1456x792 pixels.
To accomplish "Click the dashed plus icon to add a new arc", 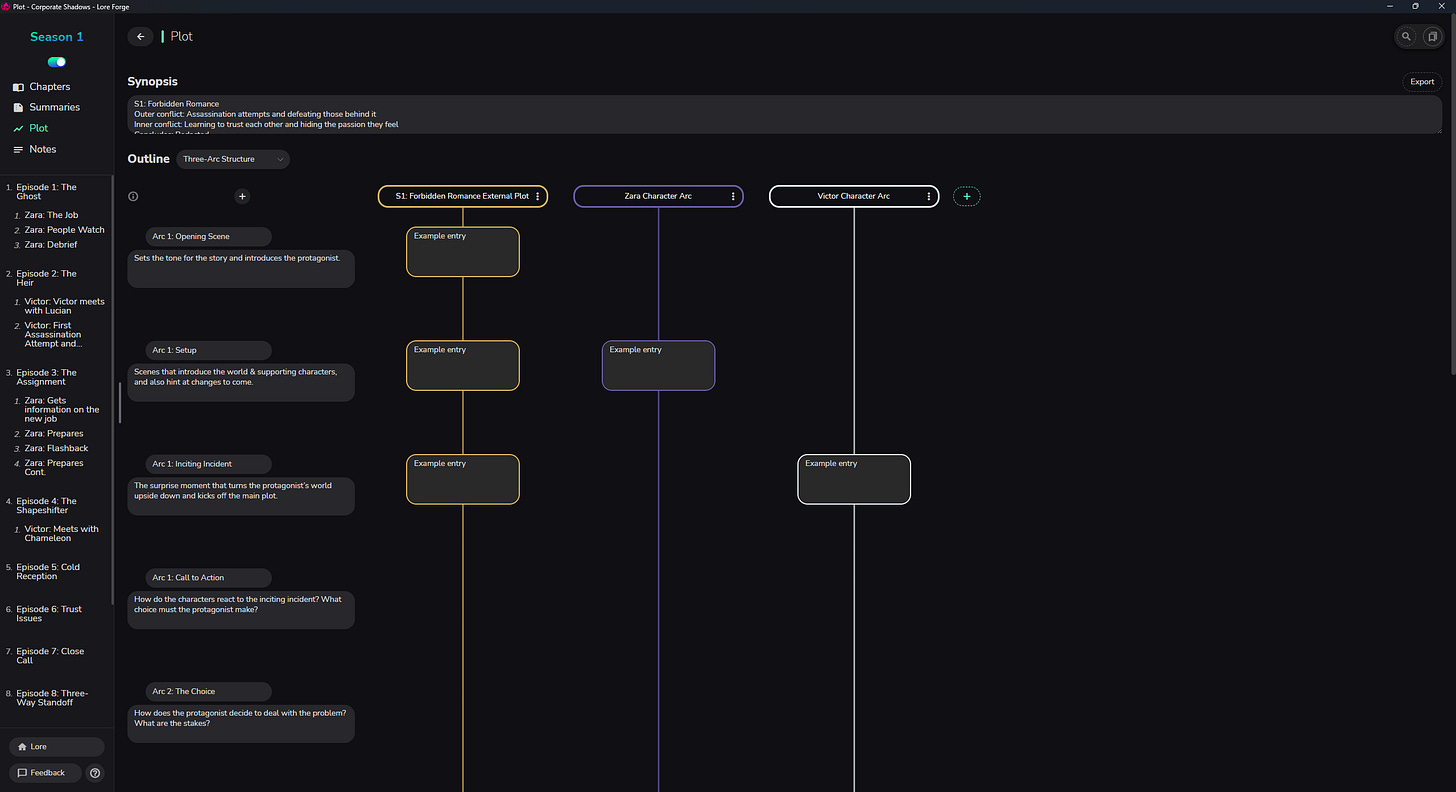I will click(967, 196).
